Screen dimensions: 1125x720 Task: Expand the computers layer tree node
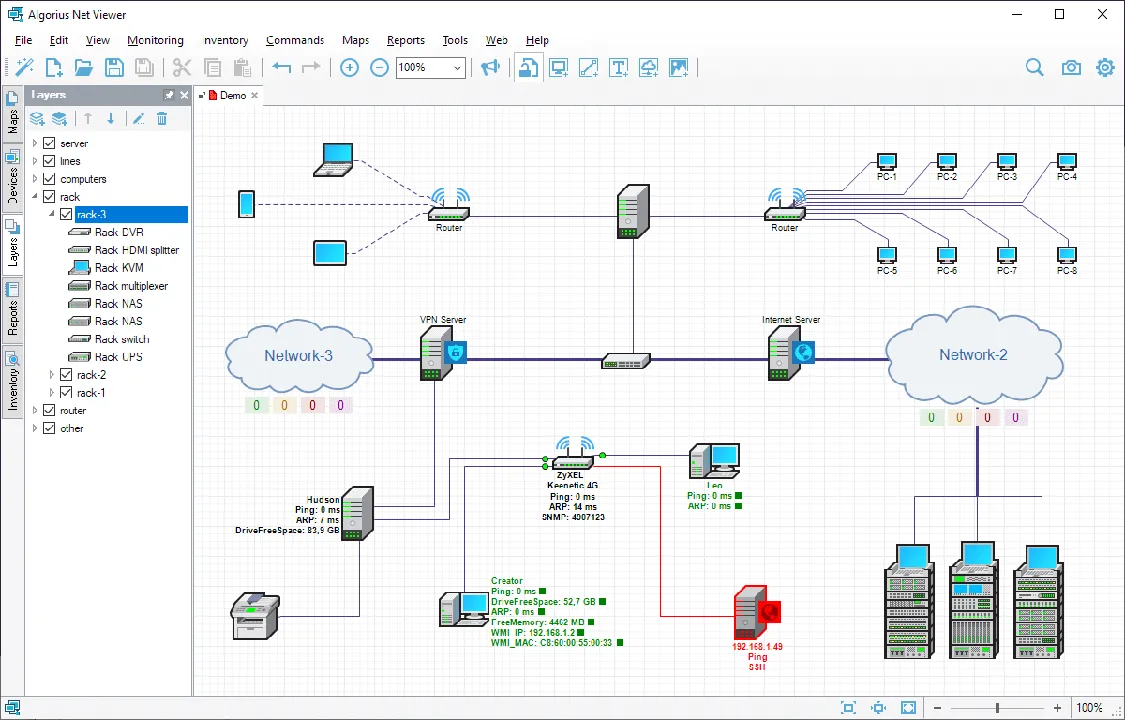pyautogui.click(x=34, y=179)
